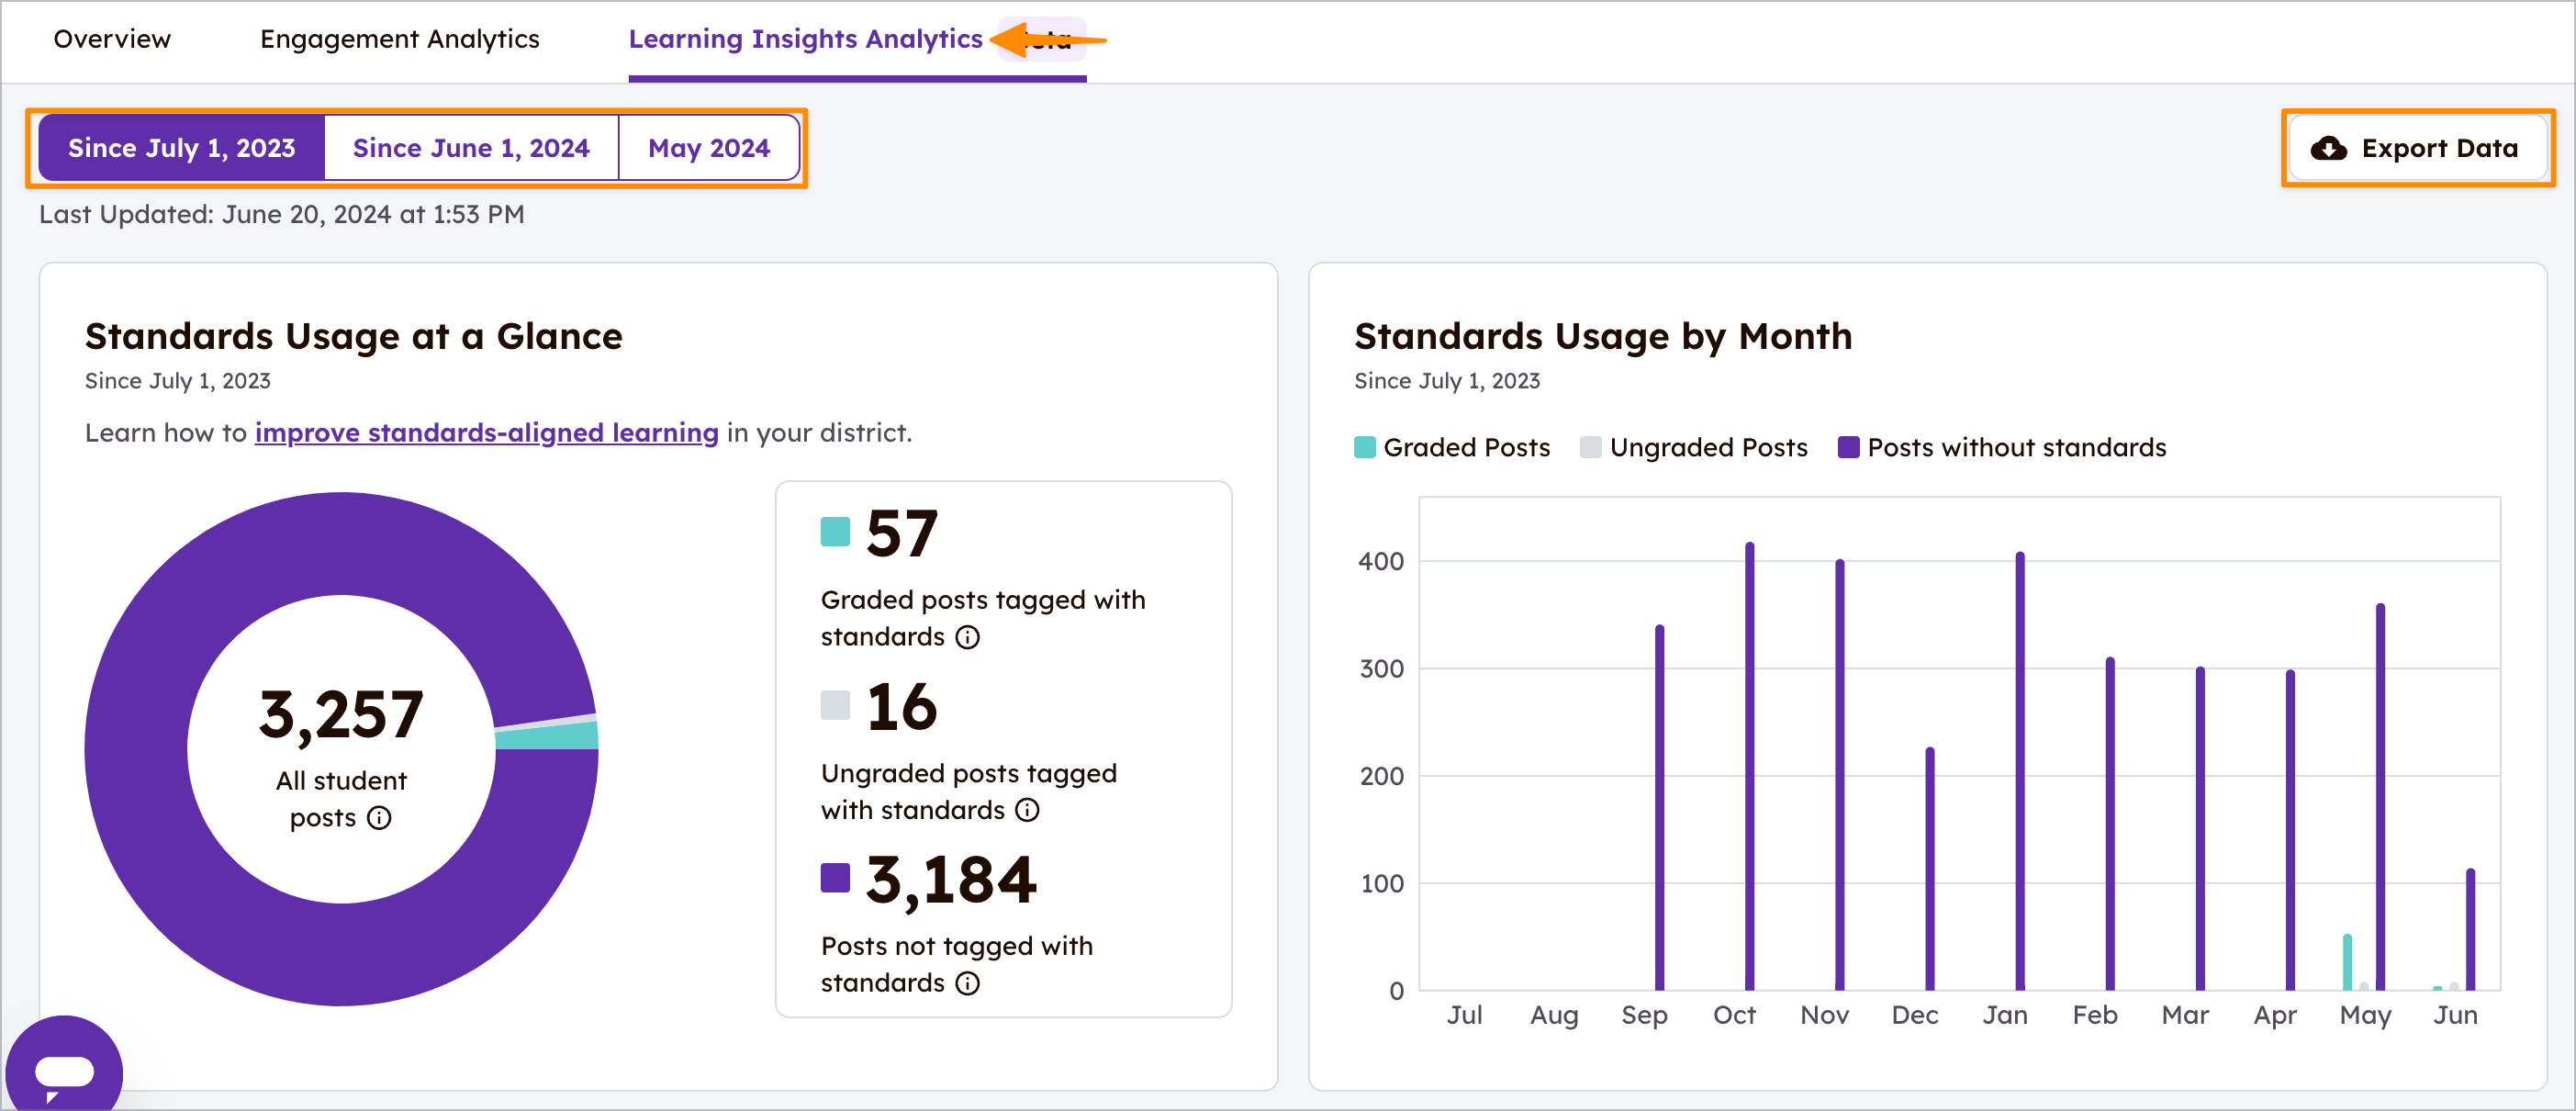Image resolution: width=2576 pixels, height=1111 pixels.
Task: Select the Since June 1, 2024 date range
Action: click(470, 147)
